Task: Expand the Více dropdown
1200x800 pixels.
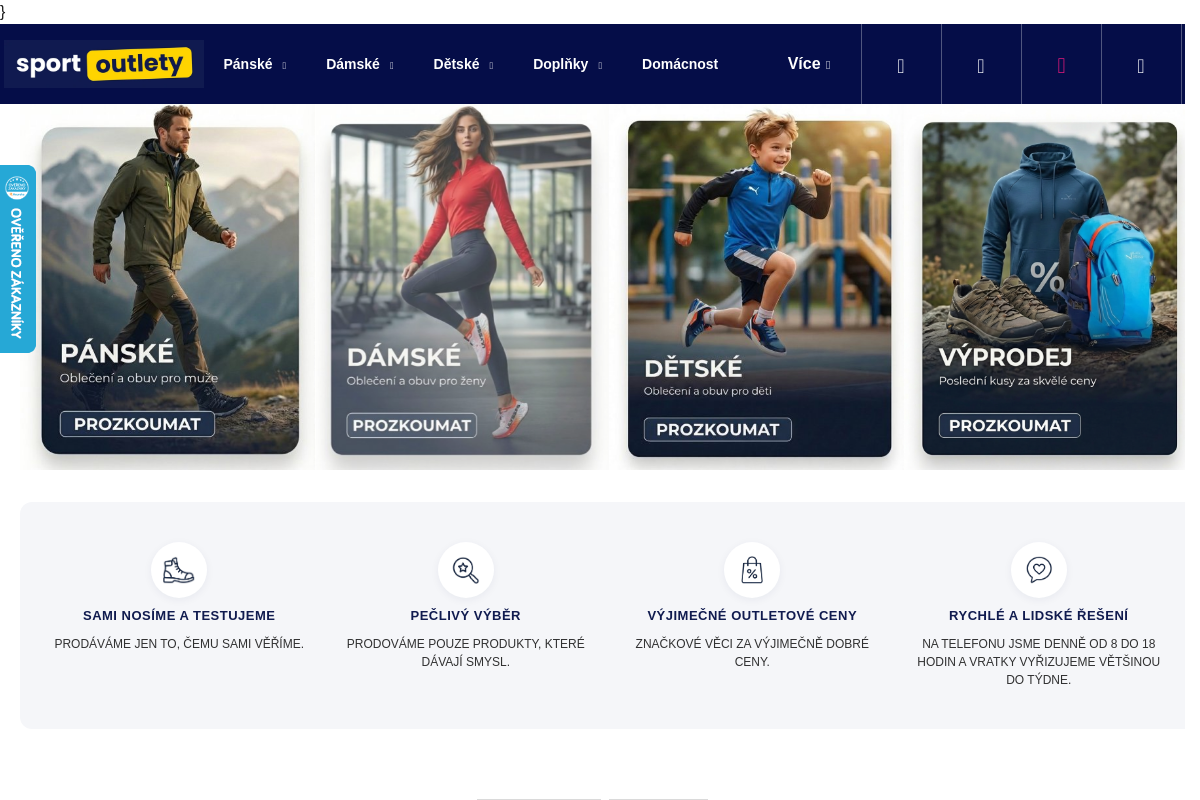Action: [809, 64]
